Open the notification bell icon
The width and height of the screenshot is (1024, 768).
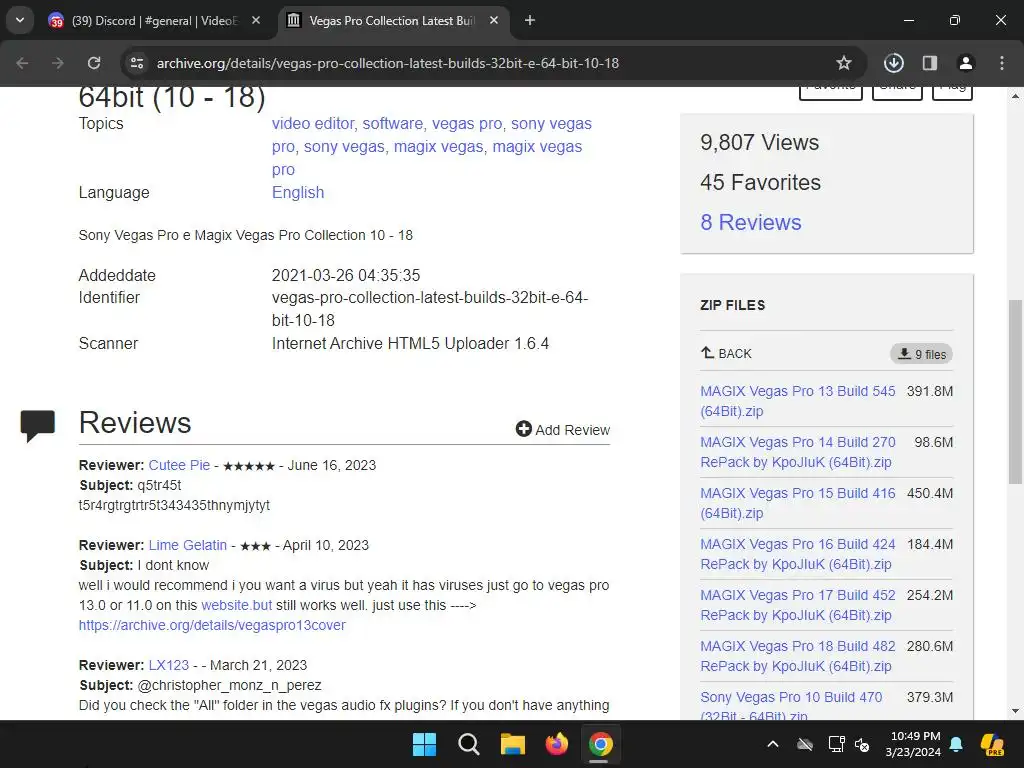(956, 744)
